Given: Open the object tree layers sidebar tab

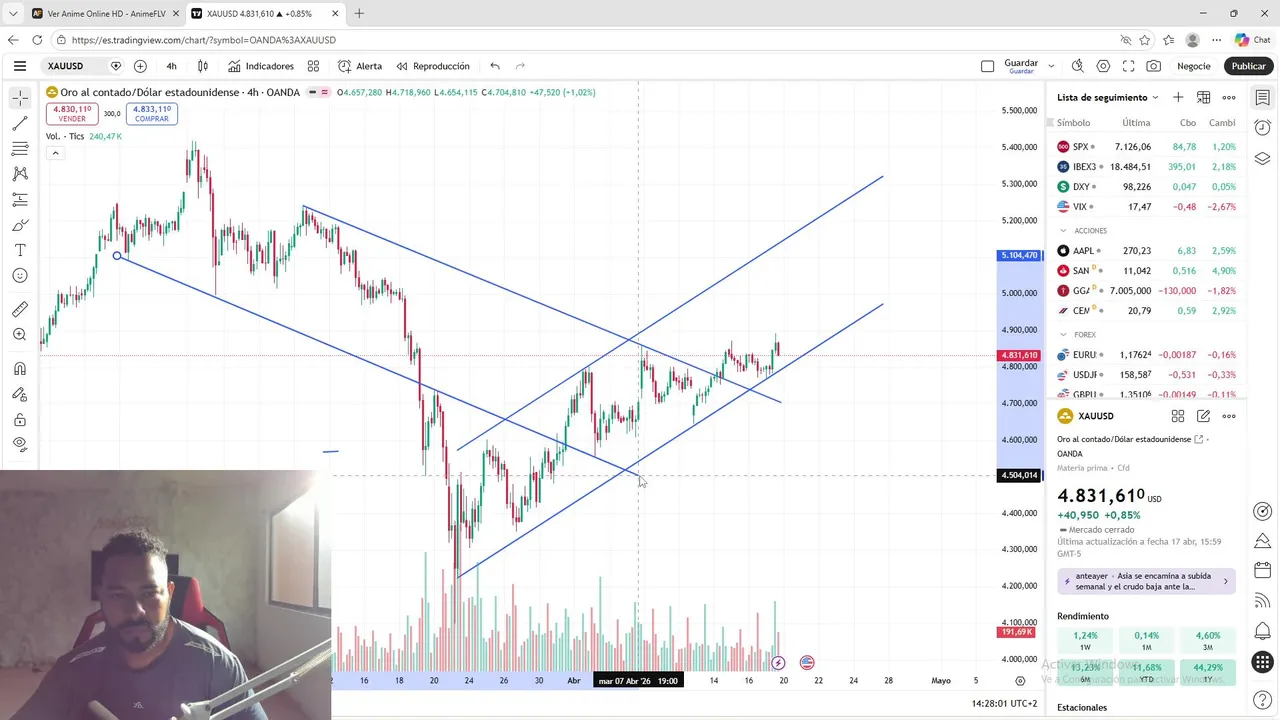Looking at the screenshot, I should [x=1262, y=158].
